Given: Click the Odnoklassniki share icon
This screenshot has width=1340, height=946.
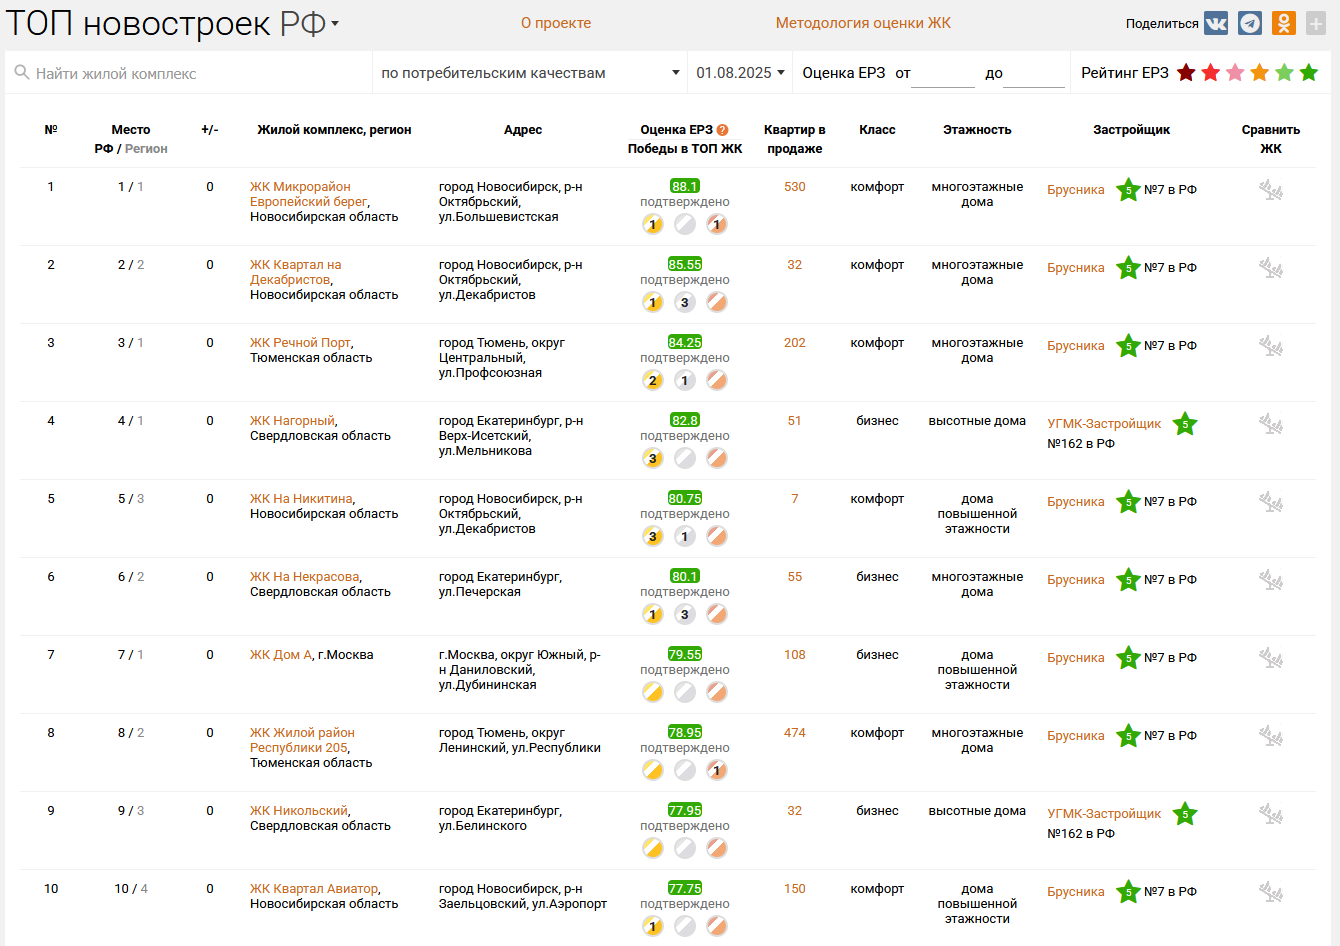Looking at the screenshot, I should (1284, 23).
